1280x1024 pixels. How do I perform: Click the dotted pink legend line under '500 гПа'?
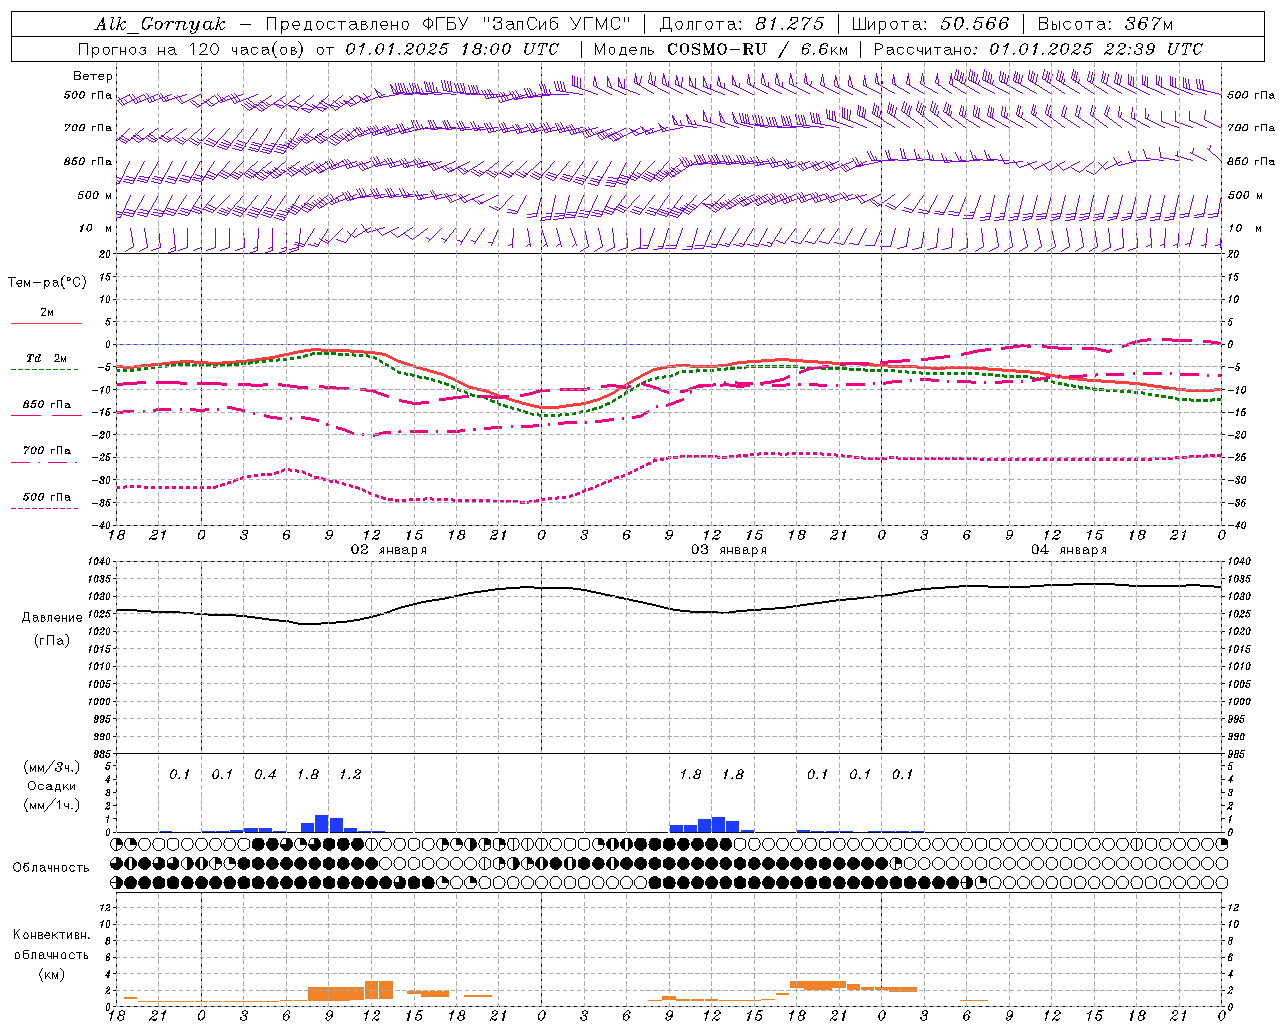[x=44, y=508]
